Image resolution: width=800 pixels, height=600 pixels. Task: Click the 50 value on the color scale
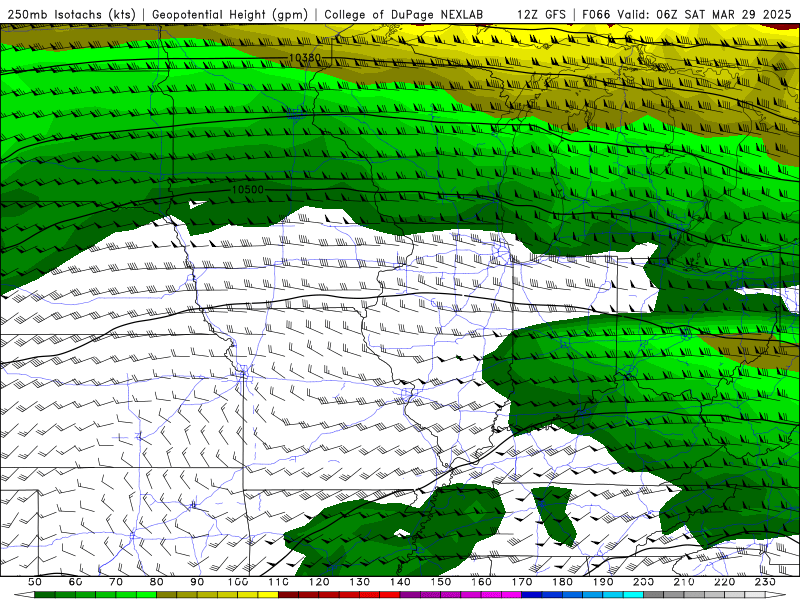click(34, 582)
